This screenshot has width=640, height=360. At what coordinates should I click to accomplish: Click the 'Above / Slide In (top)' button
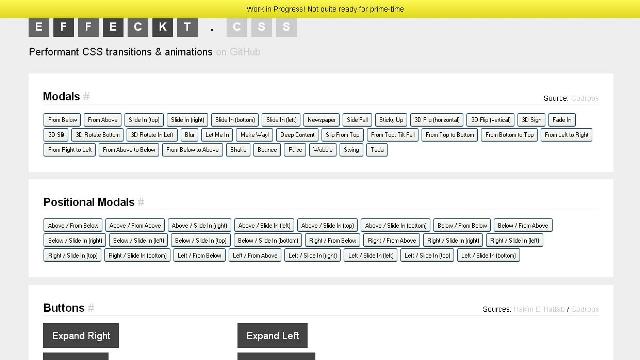pos(327,225)
